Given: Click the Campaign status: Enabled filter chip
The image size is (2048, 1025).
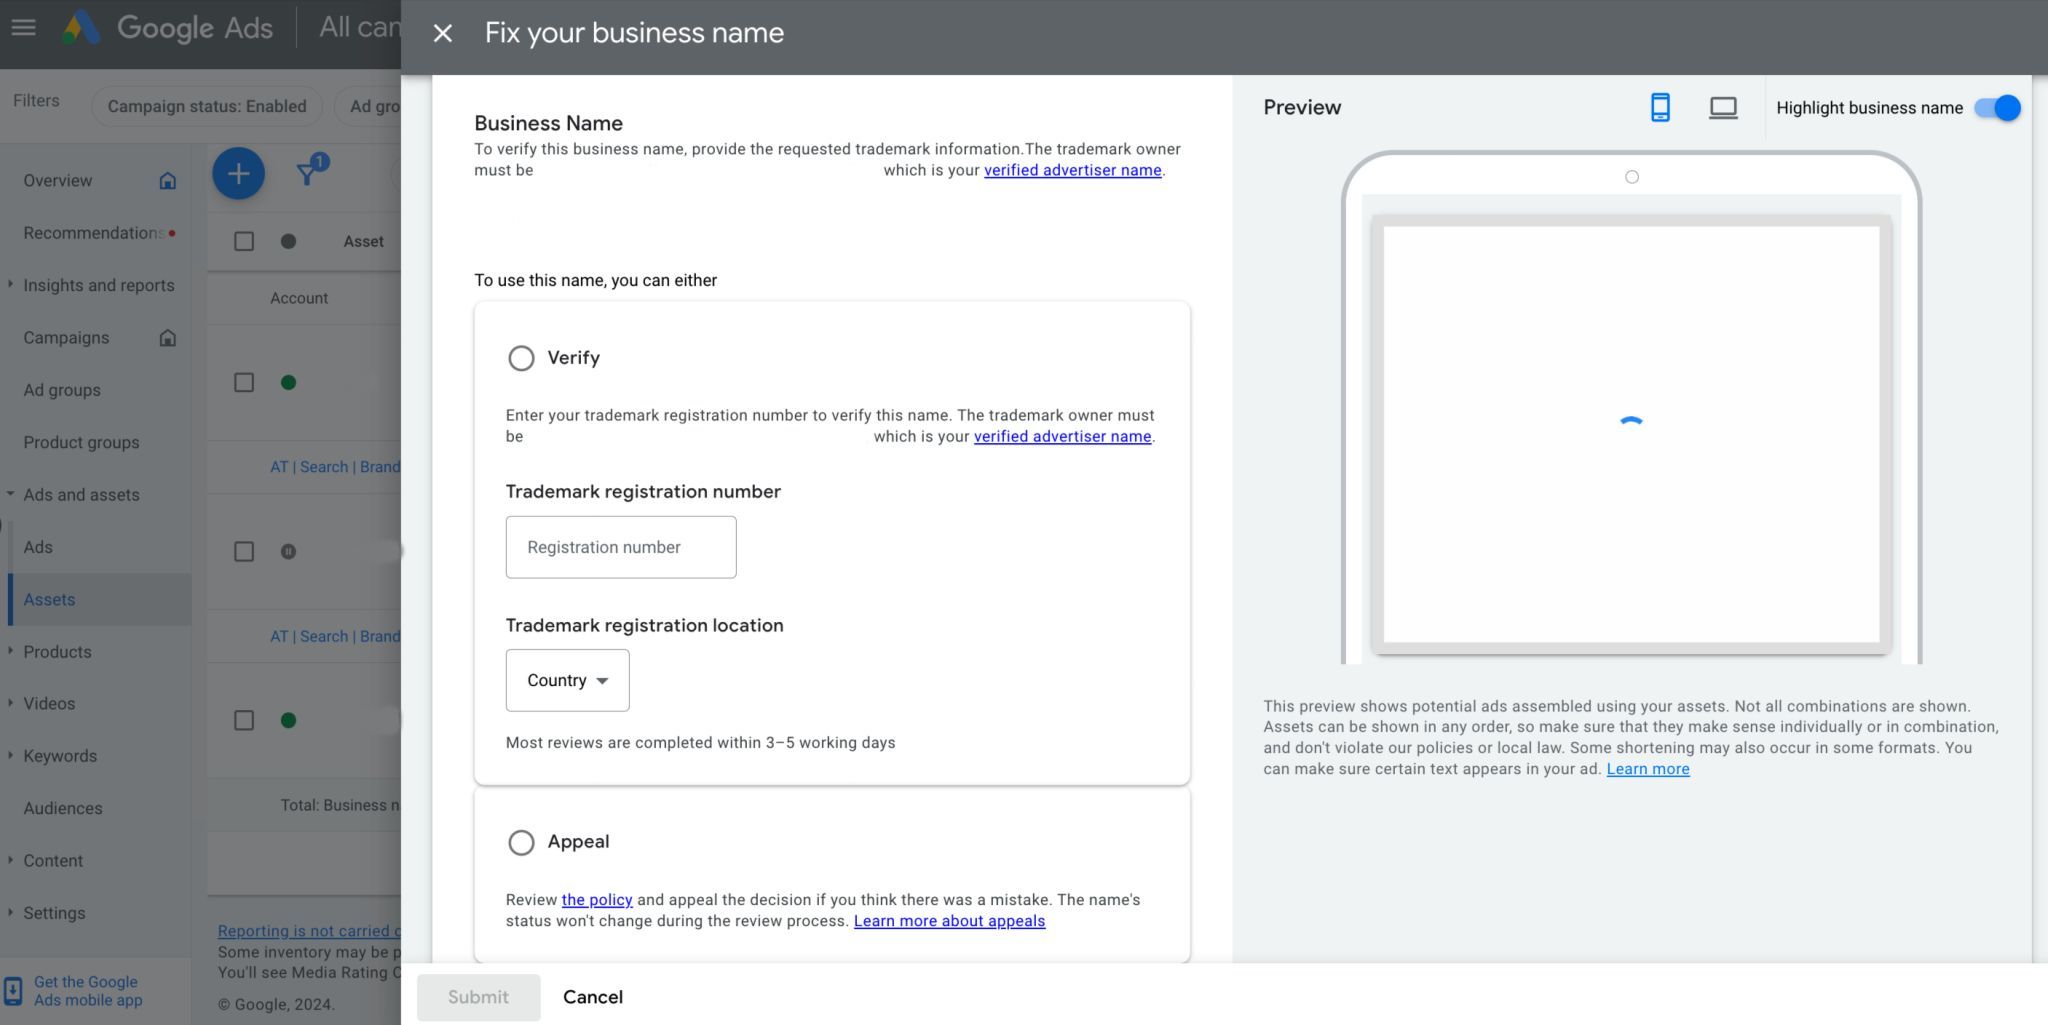Looking at the screenshot, I should click(207, 106).
